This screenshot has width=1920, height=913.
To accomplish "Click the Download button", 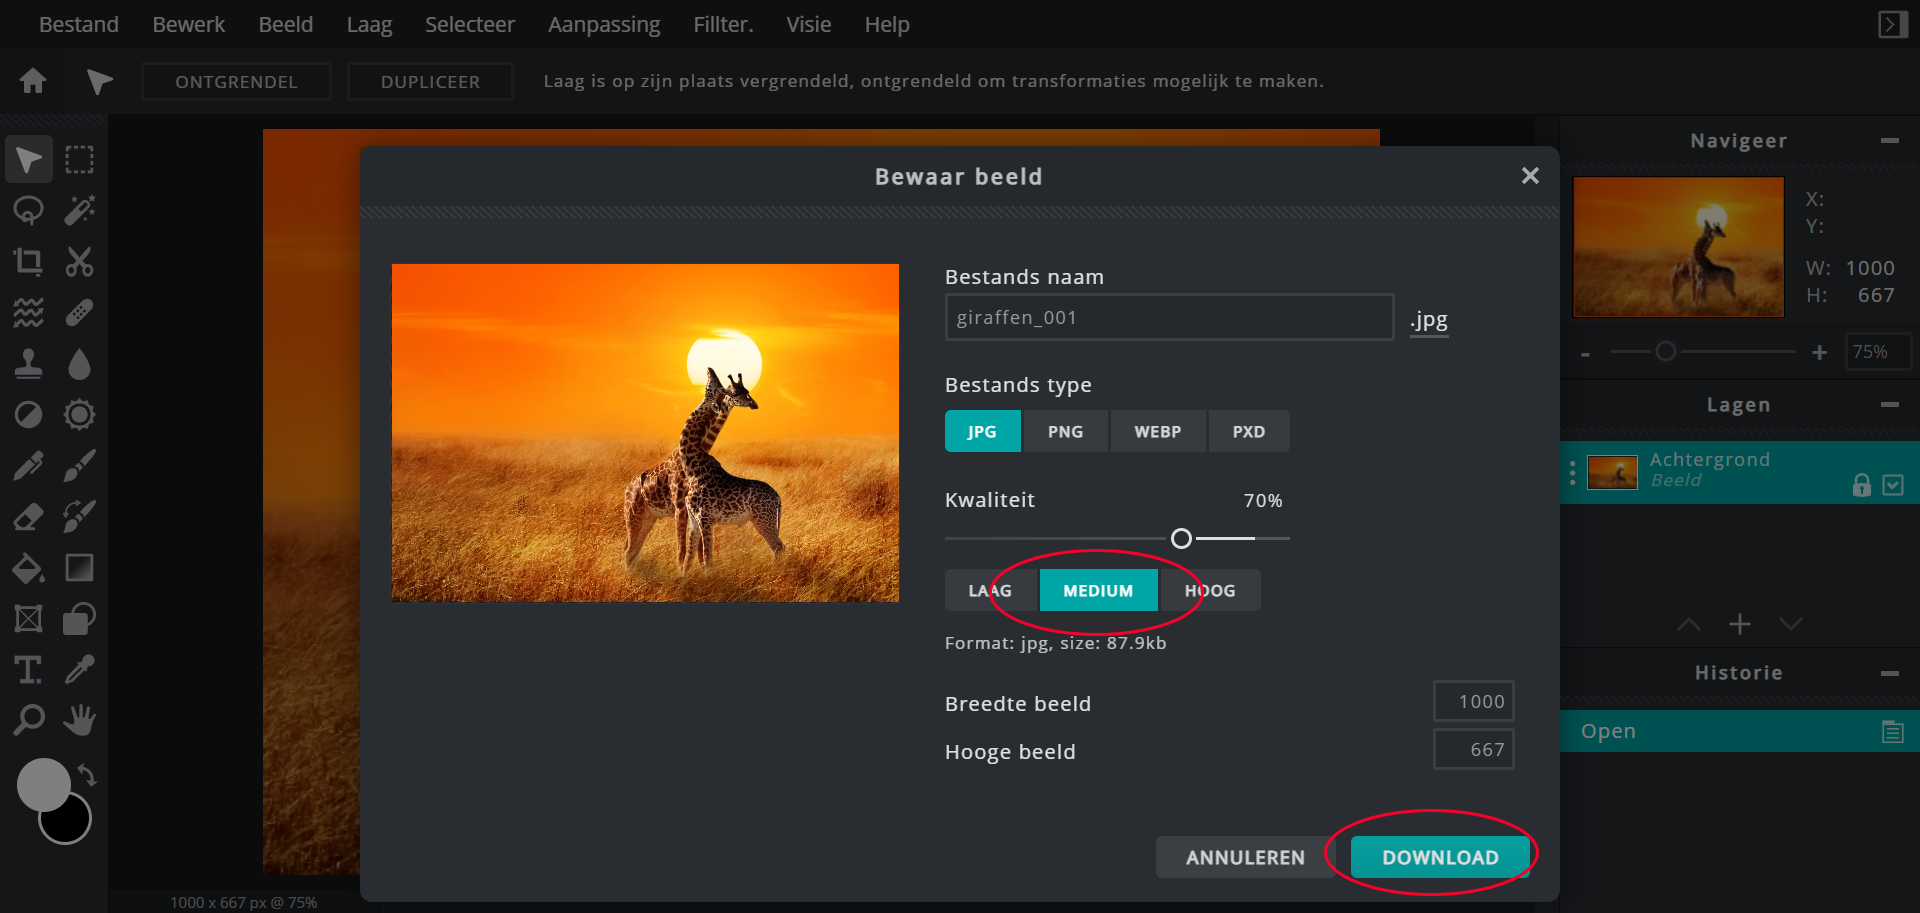I will pyautogui.click(x=1439, y=857).
